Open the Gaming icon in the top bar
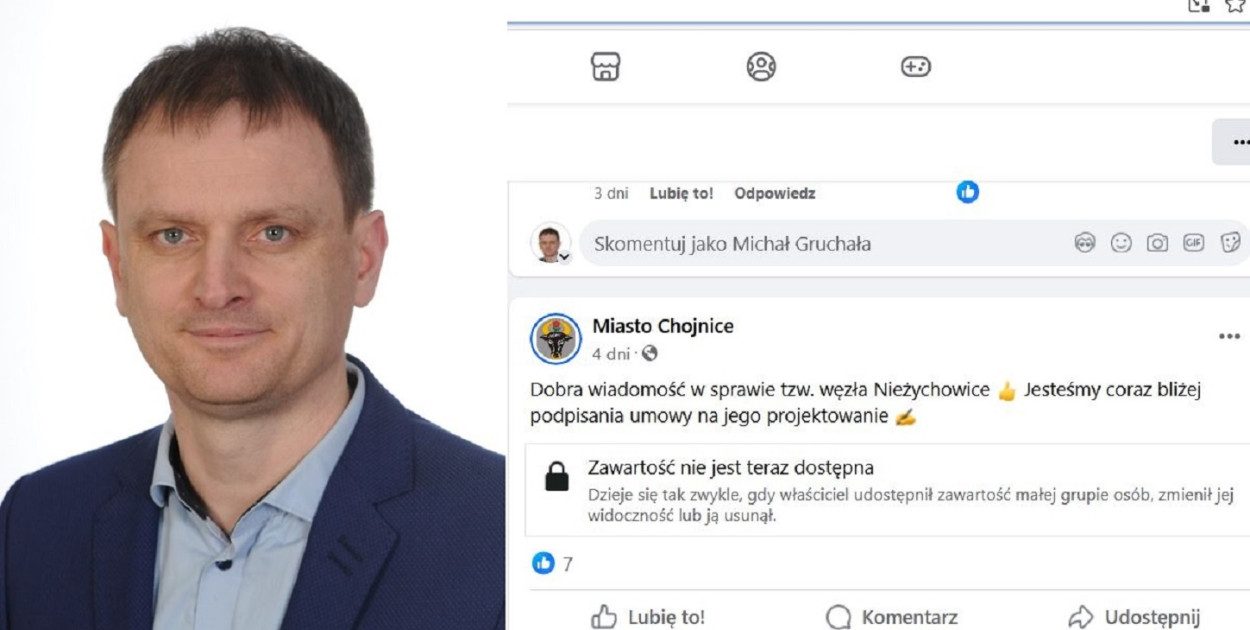 [x=915, y=67]
